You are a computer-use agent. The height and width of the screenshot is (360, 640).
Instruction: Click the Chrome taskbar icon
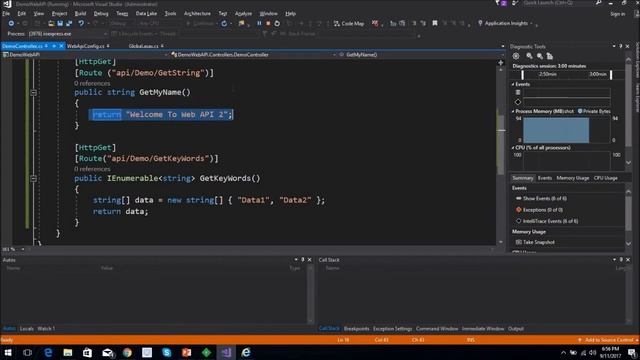pos(127,352)
